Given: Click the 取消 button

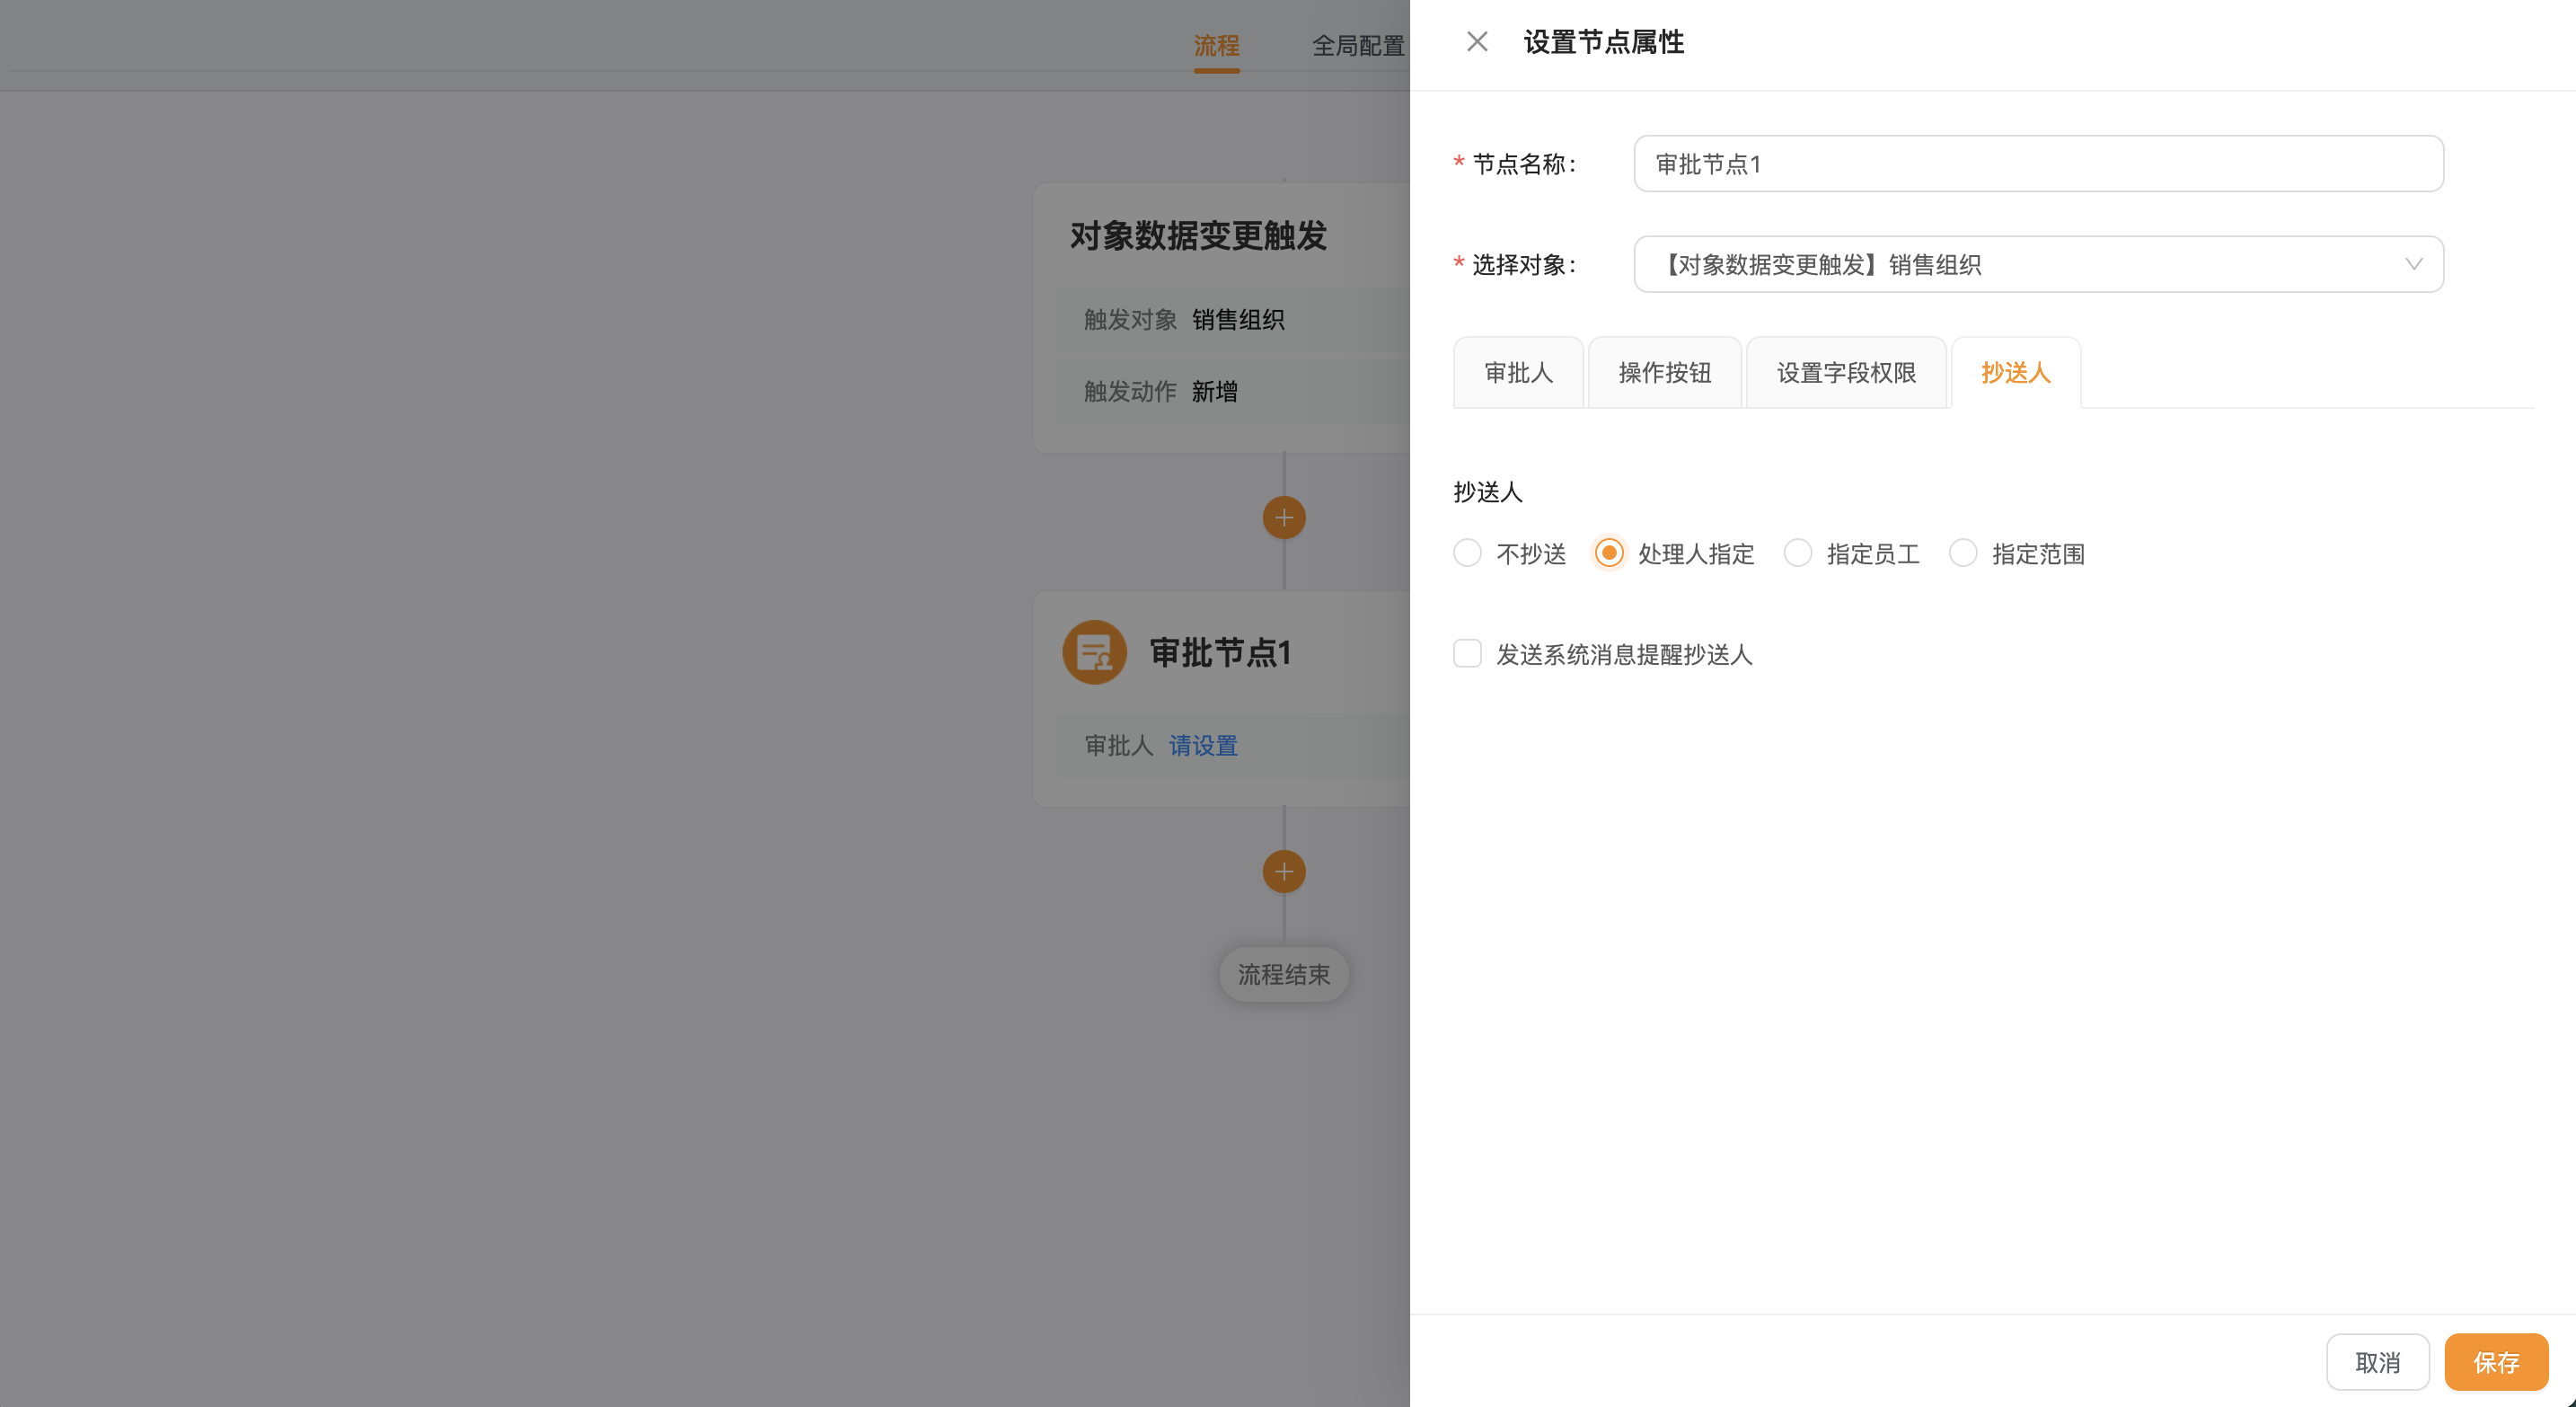Looking at the screenshot, I should point(2377,1362).
